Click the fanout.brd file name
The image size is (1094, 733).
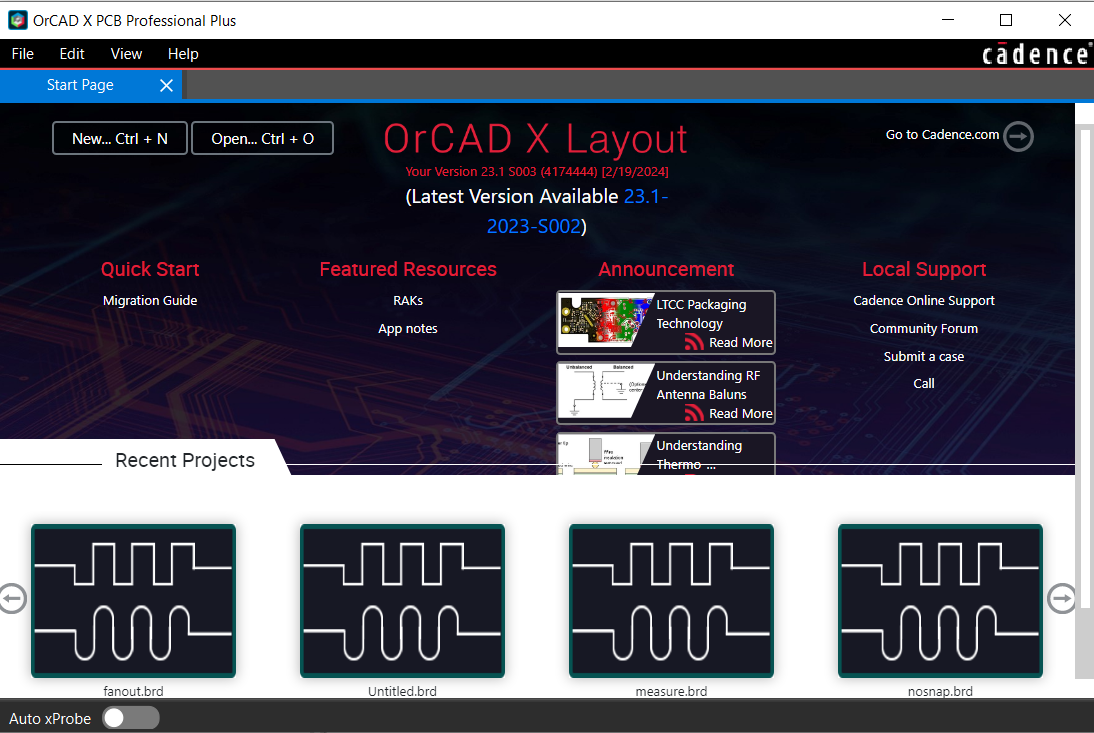(x=133, y=691)
